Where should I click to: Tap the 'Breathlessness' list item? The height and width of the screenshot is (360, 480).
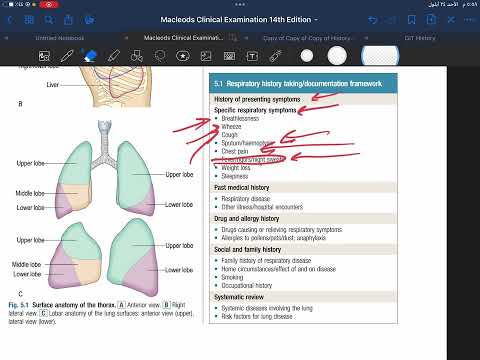tap(240, 118)
